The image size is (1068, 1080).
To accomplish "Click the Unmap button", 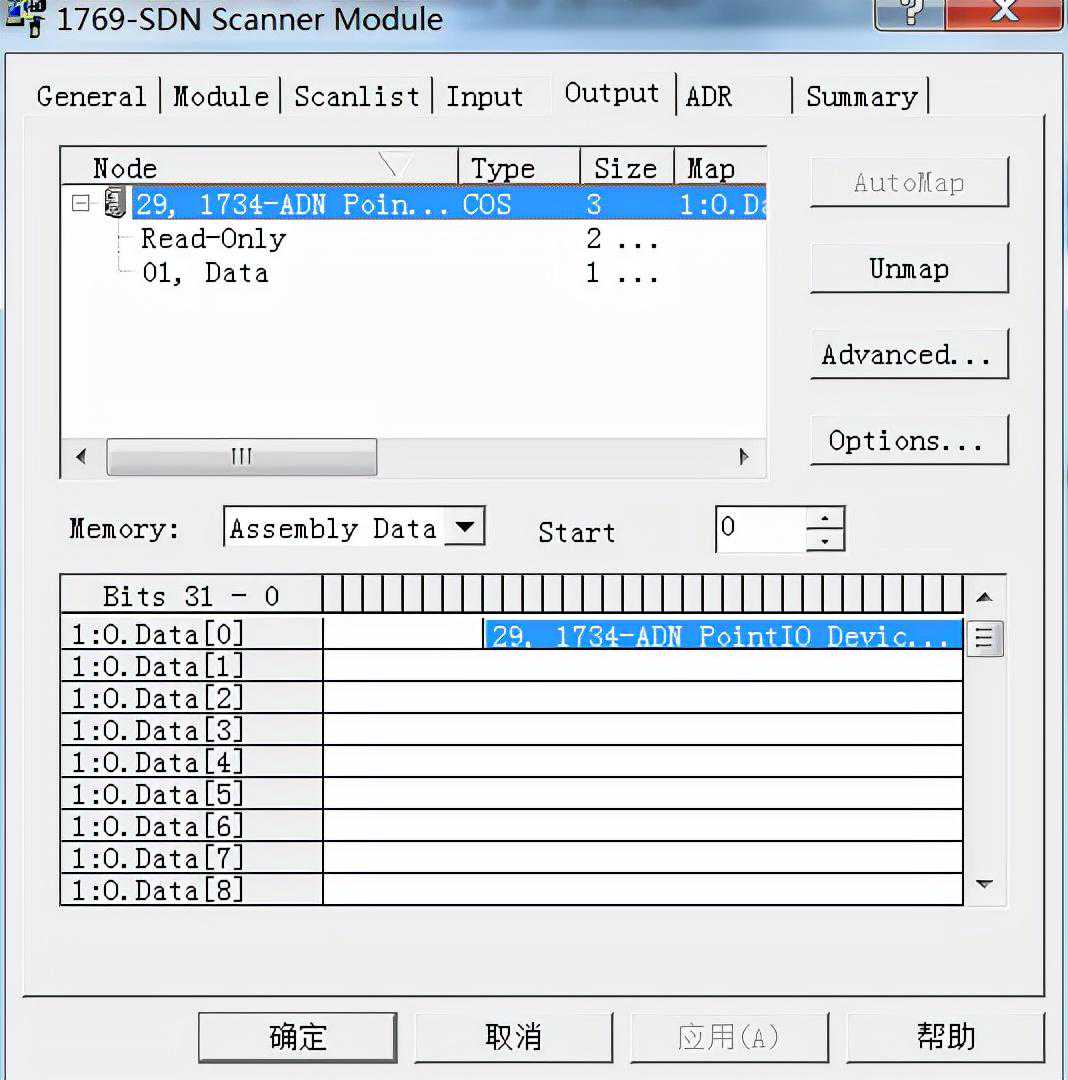I will coord(908,268).
